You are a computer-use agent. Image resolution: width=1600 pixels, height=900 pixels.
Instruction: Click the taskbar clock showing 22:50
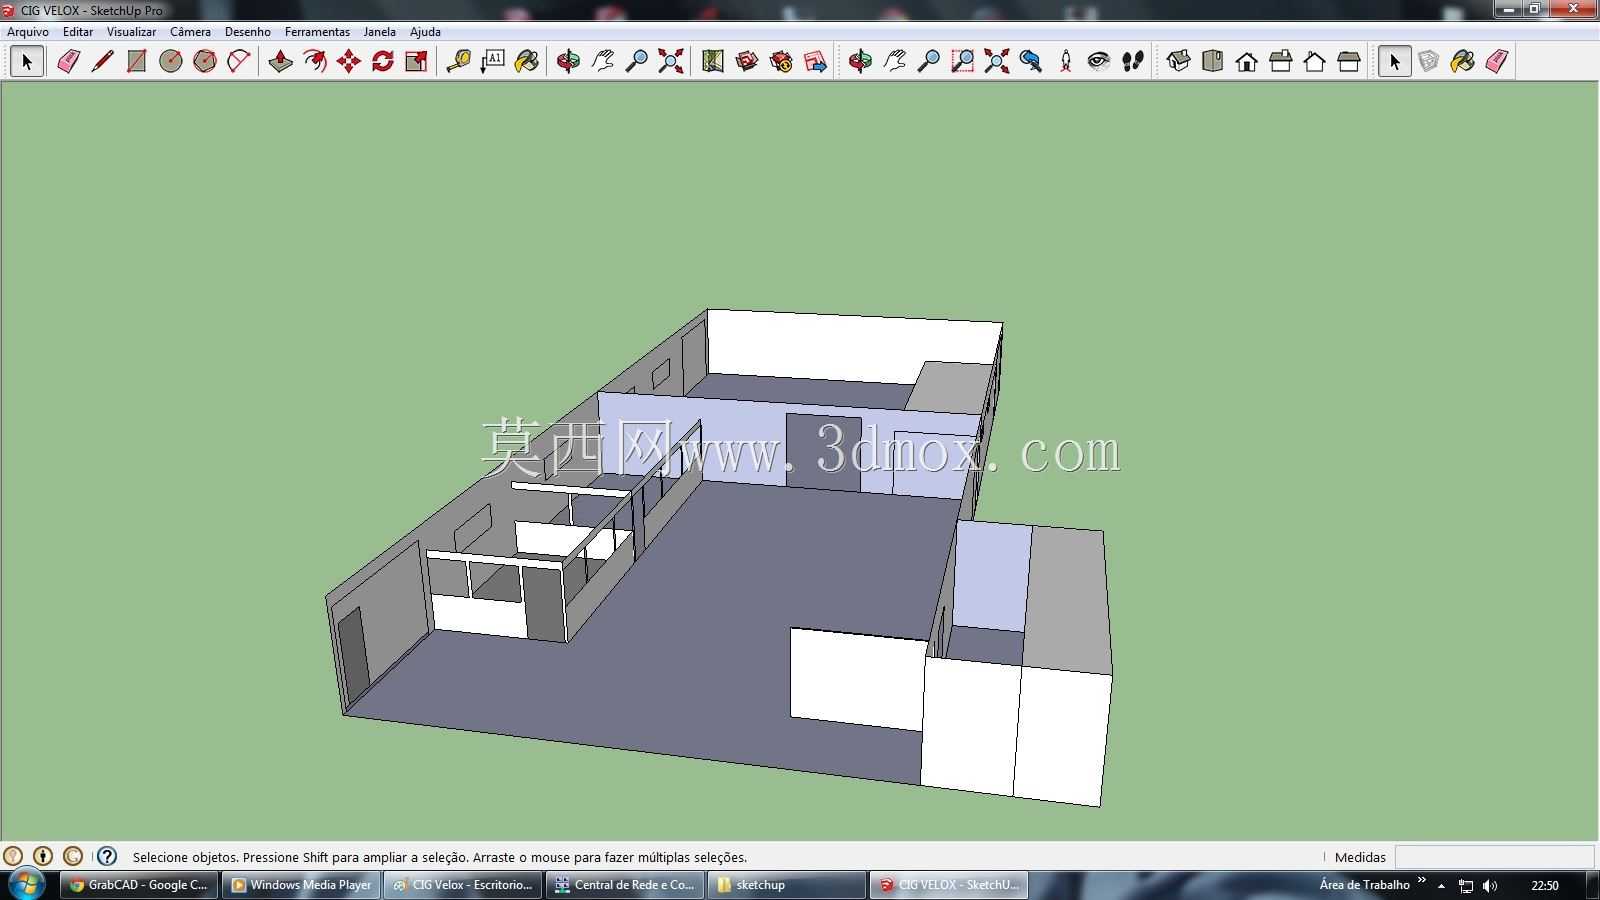click(x=1545, y=886)
